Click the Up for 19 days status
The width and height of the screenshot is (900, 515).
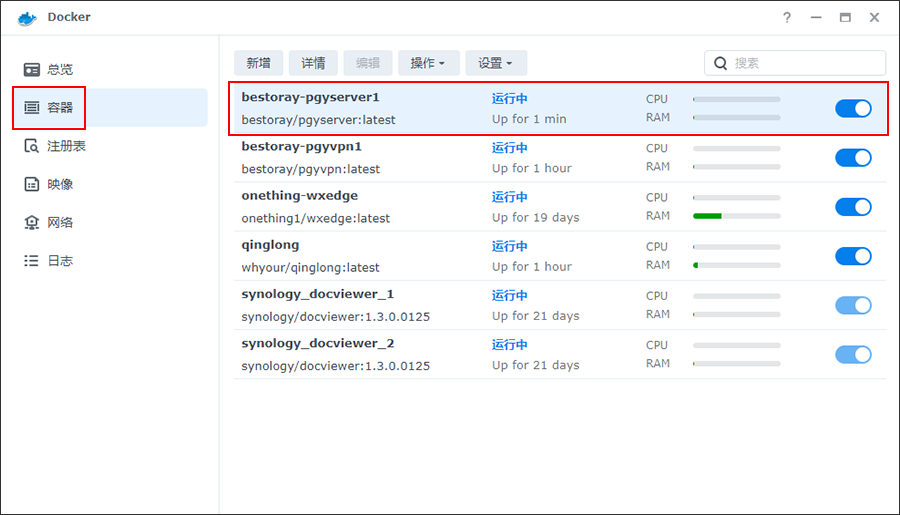click(536, 218)
